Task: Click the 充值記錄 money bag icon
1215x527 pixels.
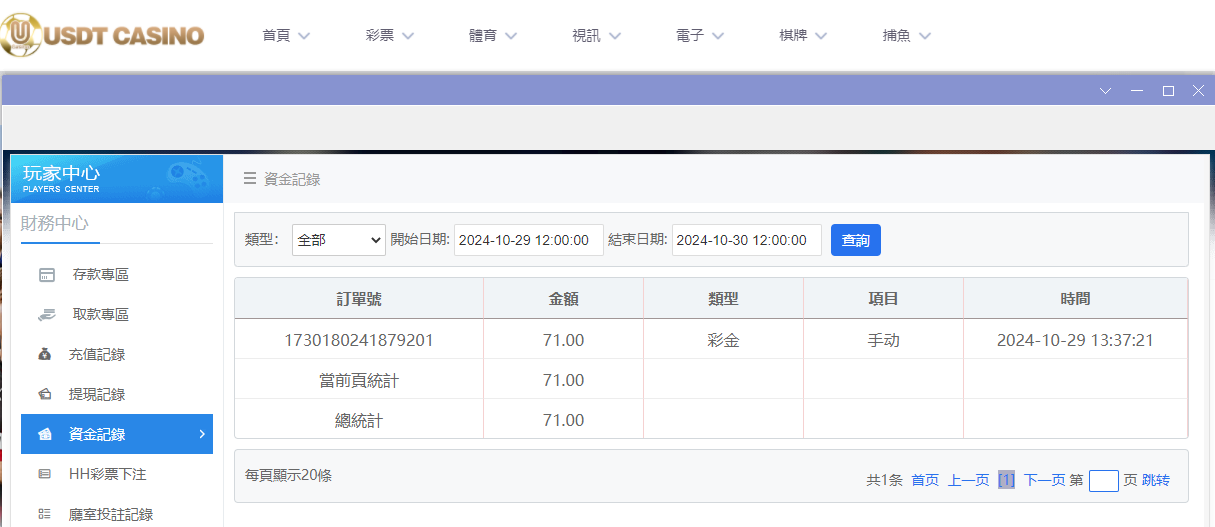Action: point(45,355)
